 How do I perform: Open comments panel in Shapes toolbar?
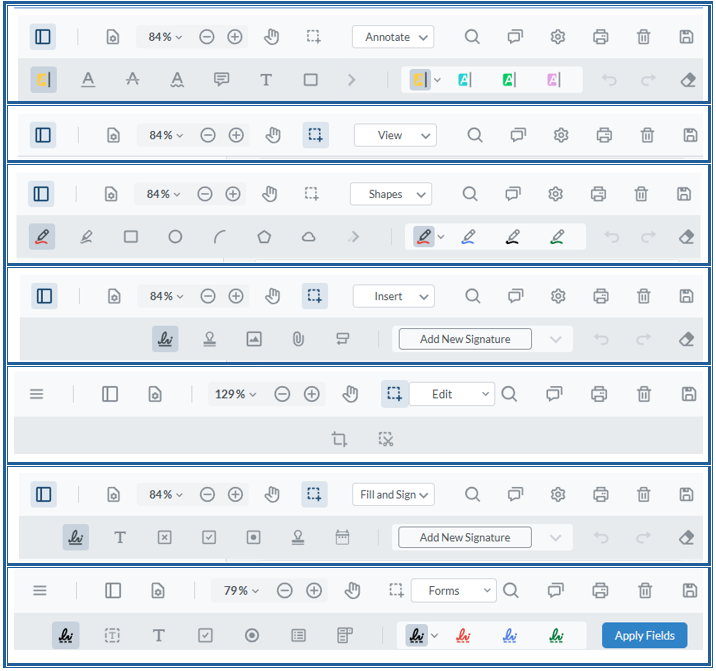tap(512, 194)
